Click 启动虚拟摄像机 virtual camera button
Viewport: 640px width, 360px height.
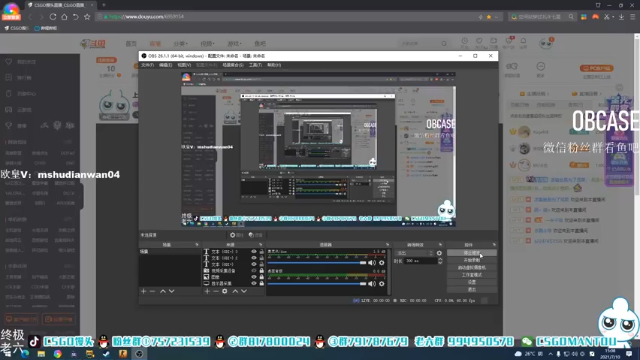point(472,268)
